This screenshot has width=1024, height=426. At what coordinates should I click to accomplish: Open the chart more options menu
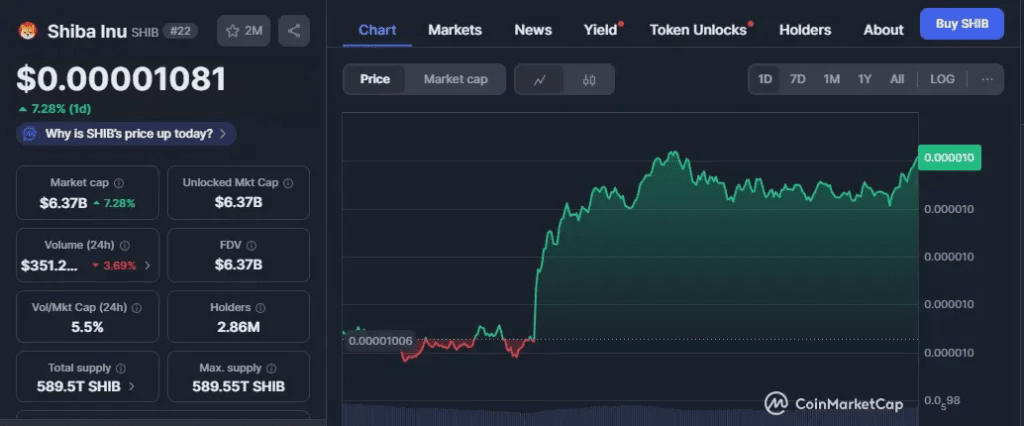[987, 79]
